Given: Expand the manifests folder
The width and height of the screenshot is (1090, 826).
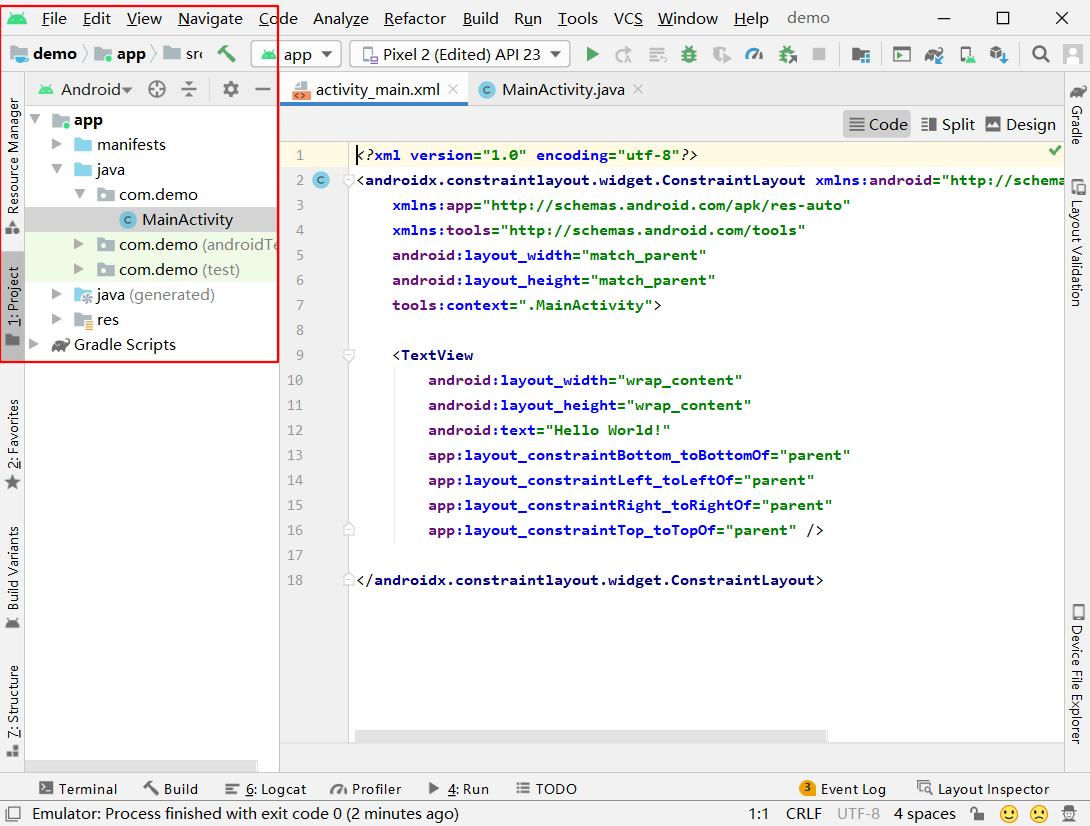Looking at the screenshot, I should [57, 144].
